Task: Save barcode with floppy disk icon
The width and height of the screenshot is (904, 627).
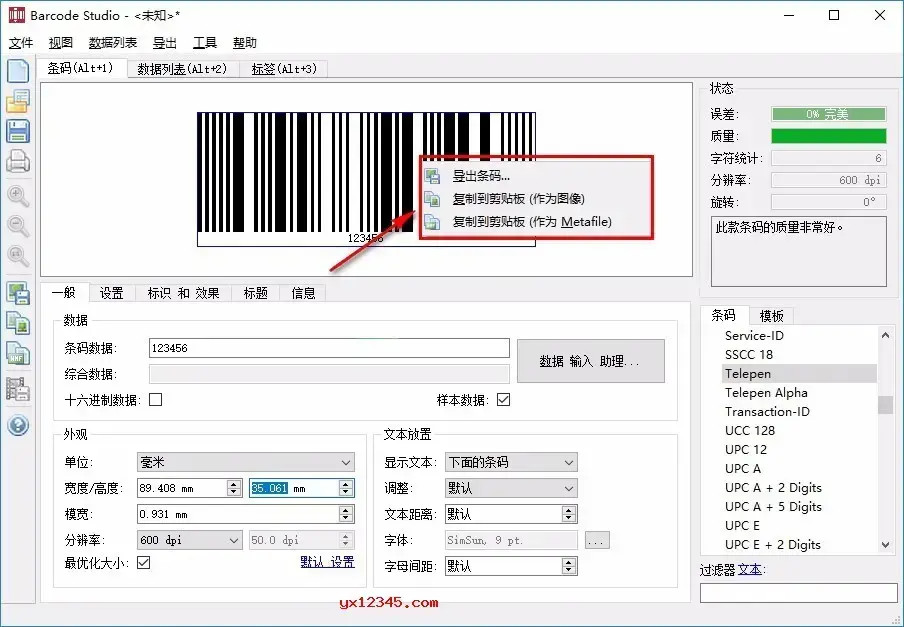Action: click(18, 131)
